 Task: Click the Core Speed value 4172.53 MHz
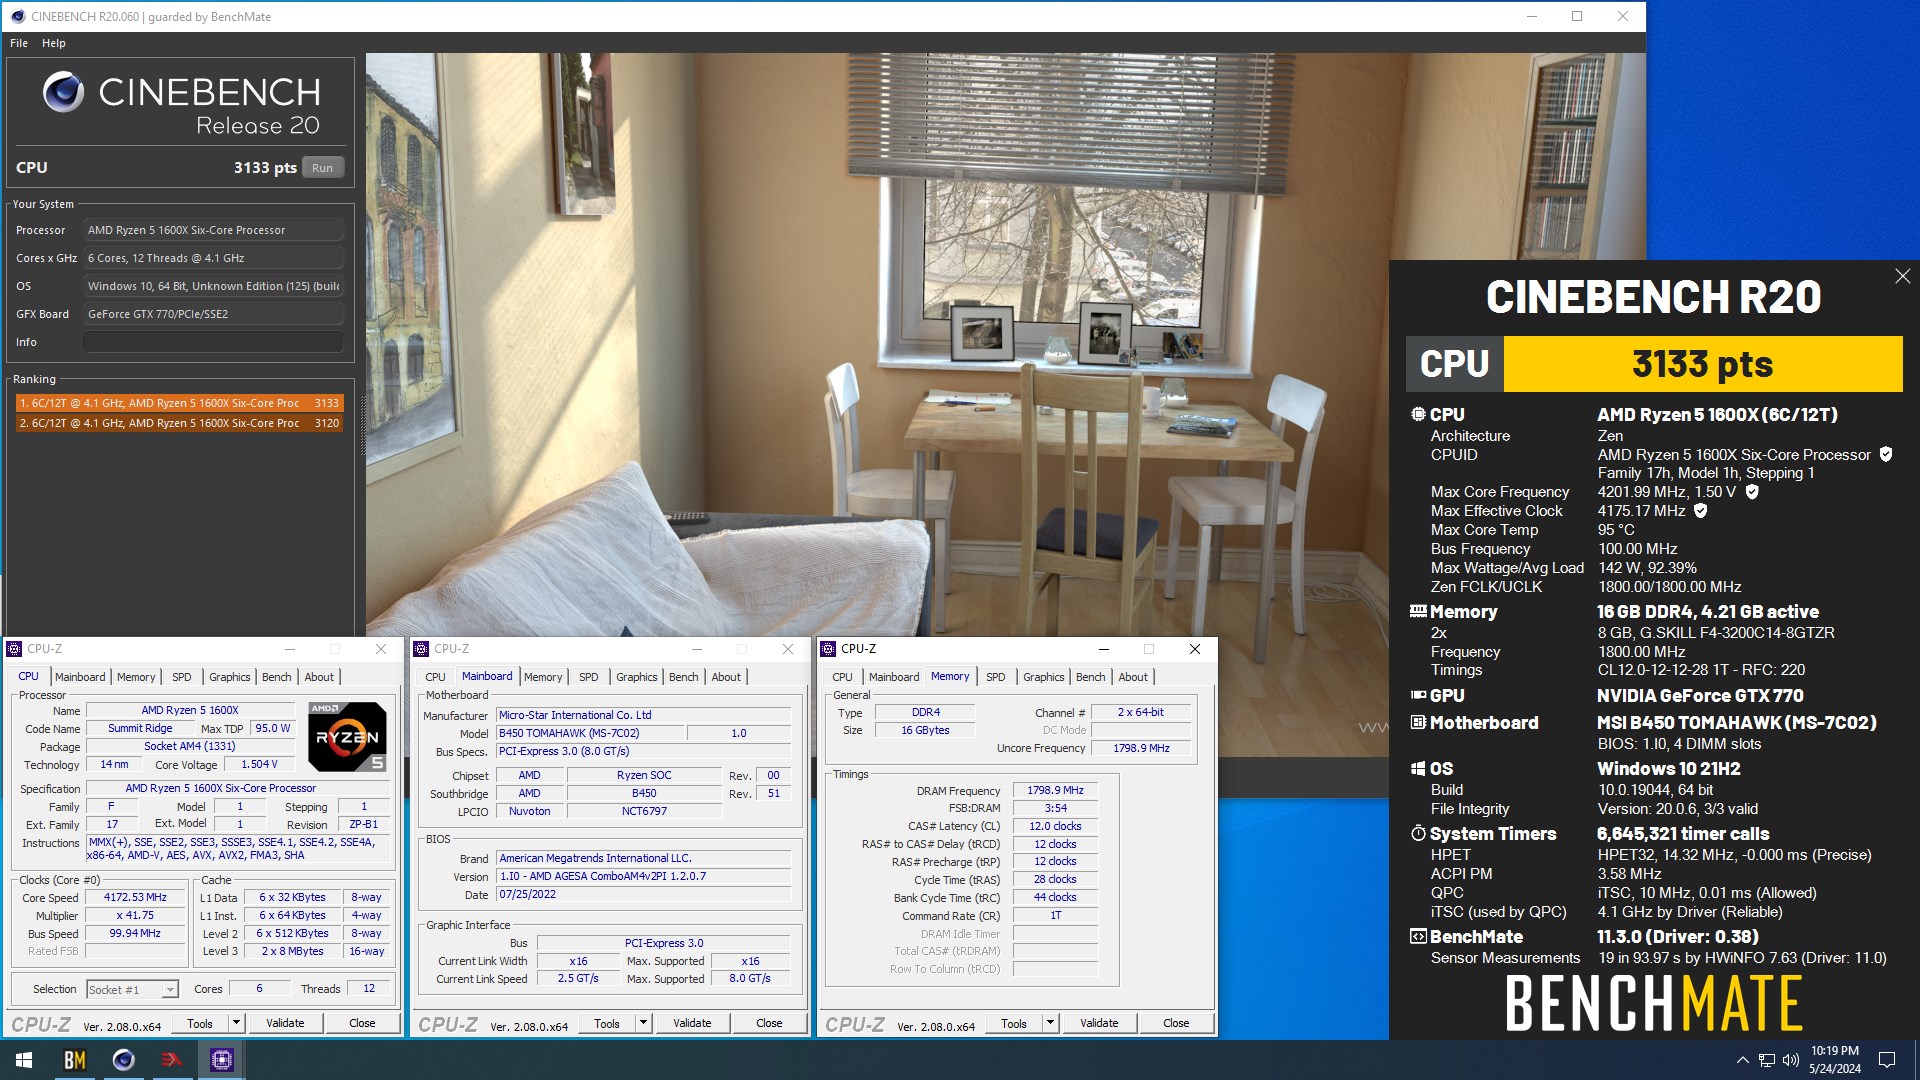[x=136, y=897]
